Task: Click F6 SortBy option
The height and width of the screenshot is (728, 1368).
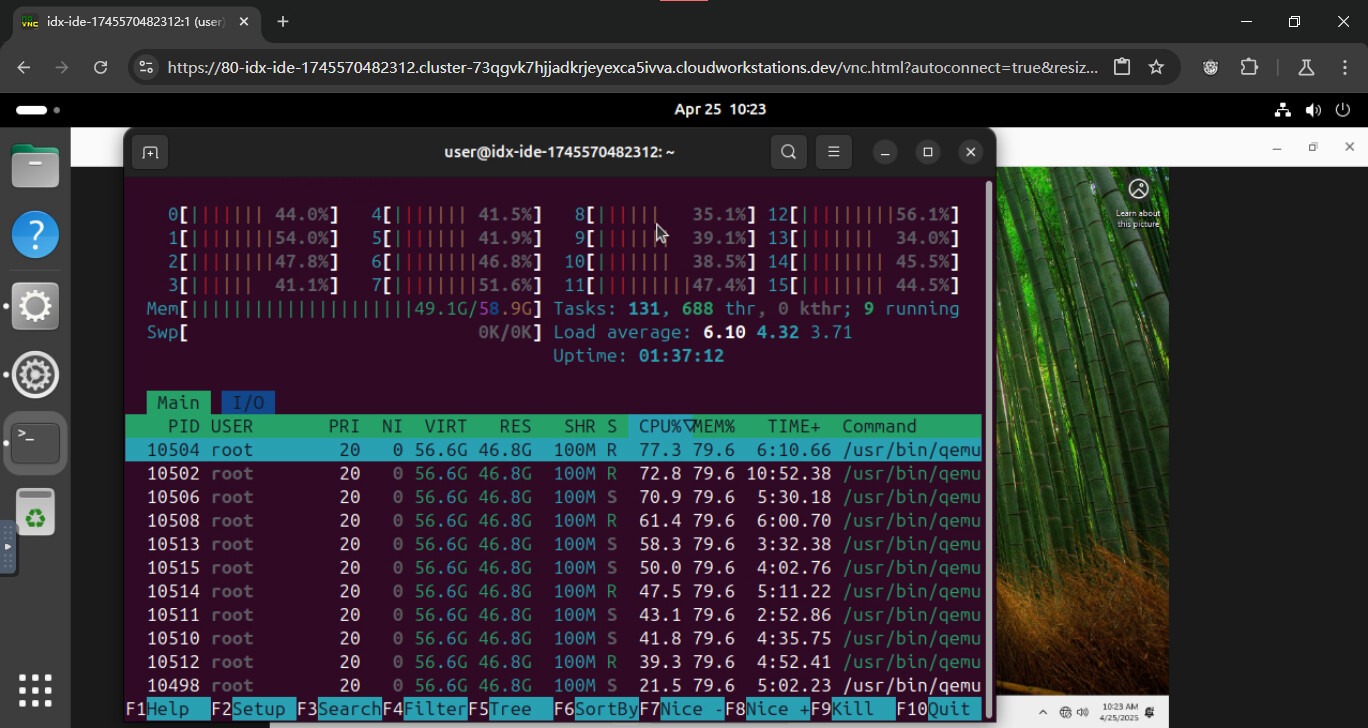Action: (x=607, y=709)
